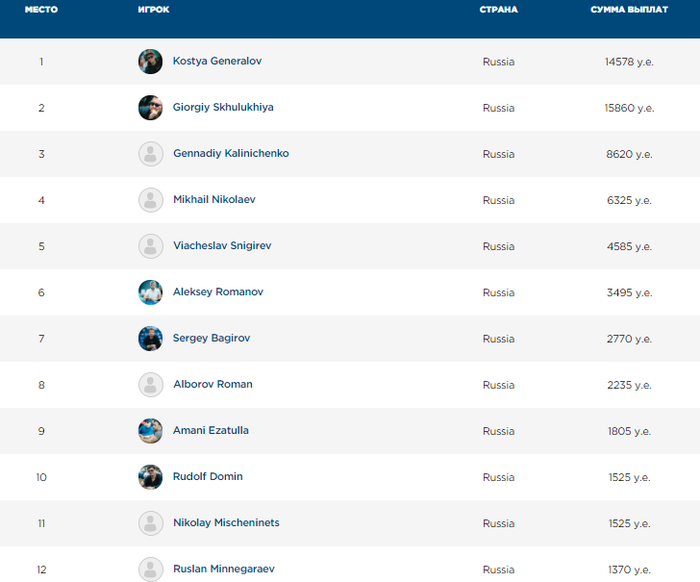Open Viacheslav Snigirev's player profile link
This screenshot has height=582, width=700.
pos(222,246)
